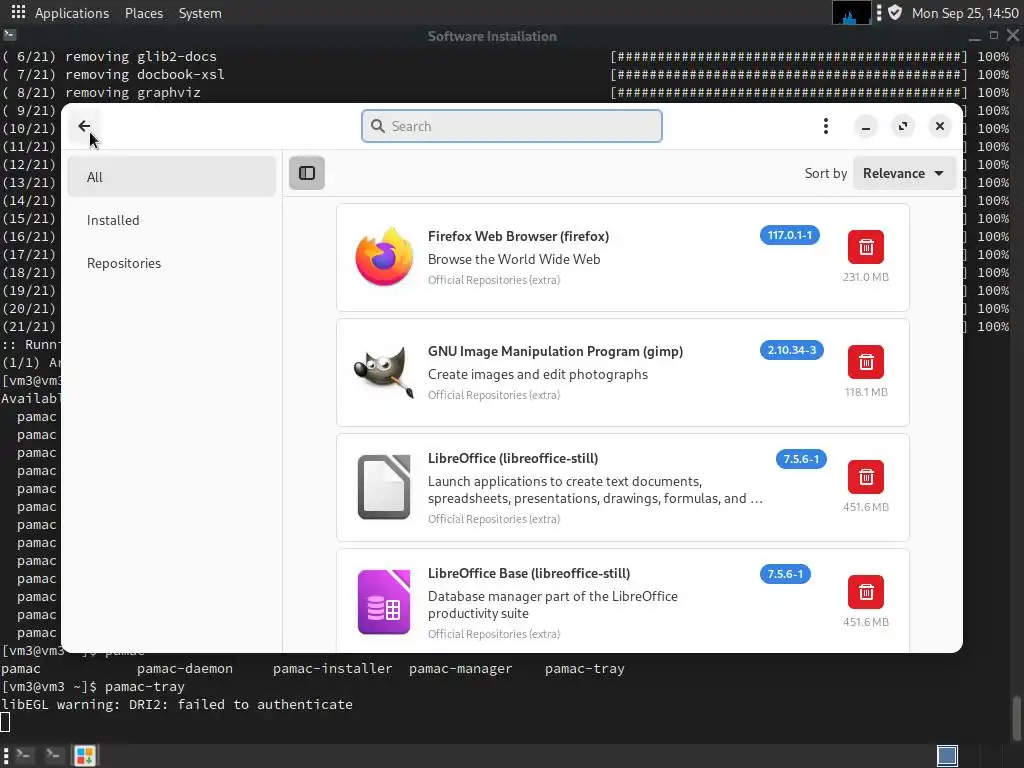The image size is (1024, 768).
Task: Open the Firefox app icon
Action: pos(384,257)
